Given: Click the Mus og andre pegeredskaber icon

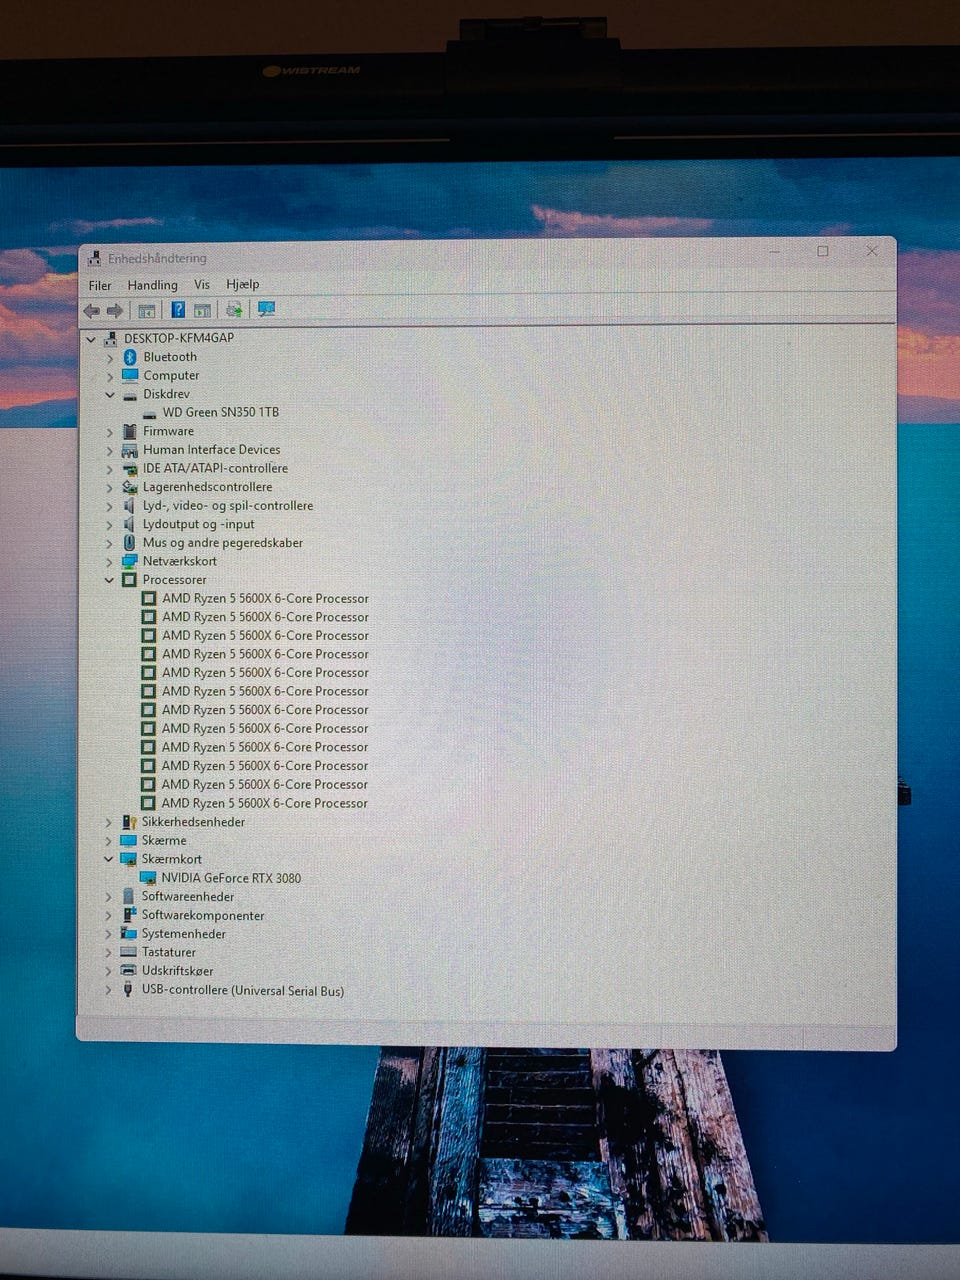Looking at the screenshot, I should [129, 542].
